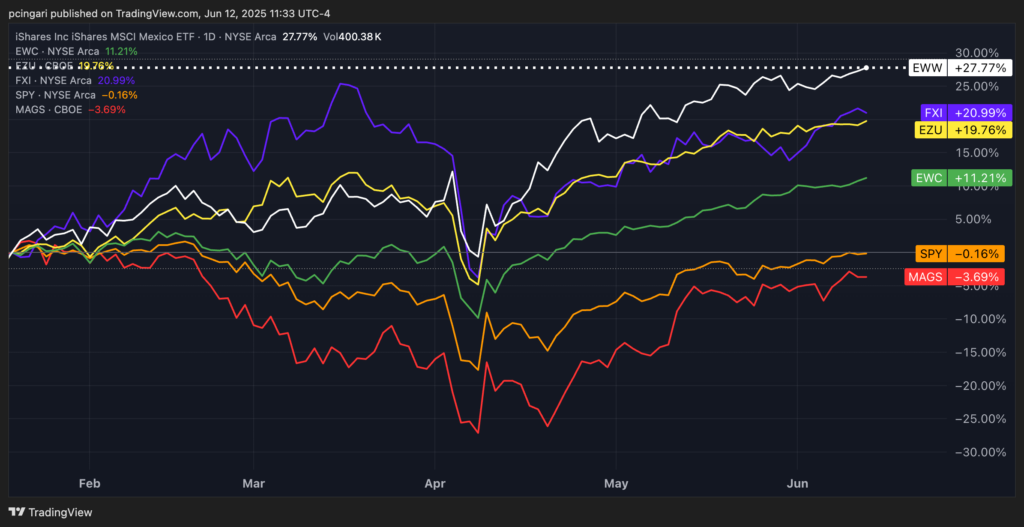Click the Mar label on time axis
Image resolution: width=1024 pixels, height=527 pixels.
coord(253,484)
